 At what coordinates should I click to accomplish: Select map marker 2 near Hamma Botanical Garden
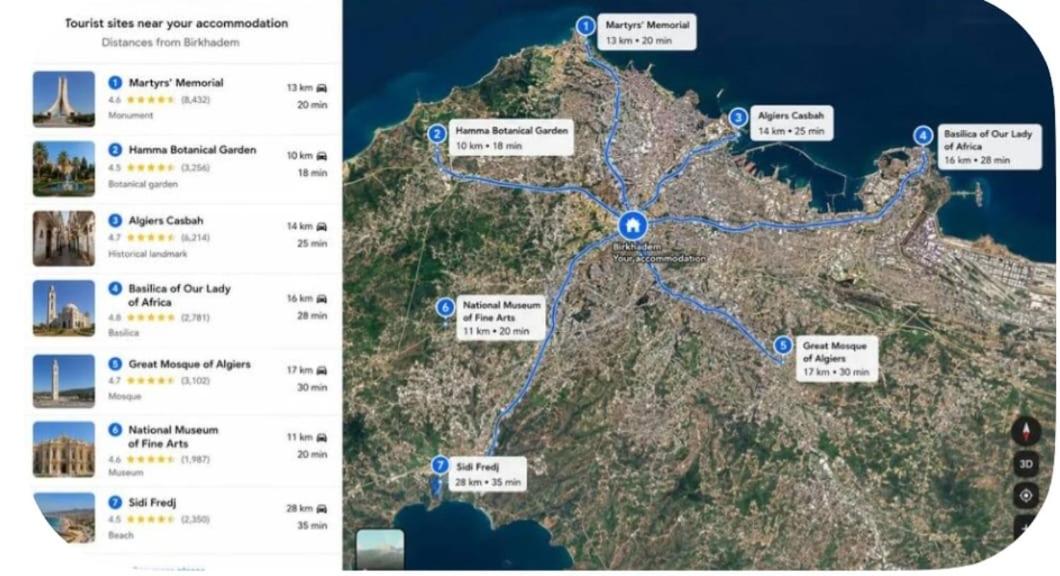coord(437,133)
